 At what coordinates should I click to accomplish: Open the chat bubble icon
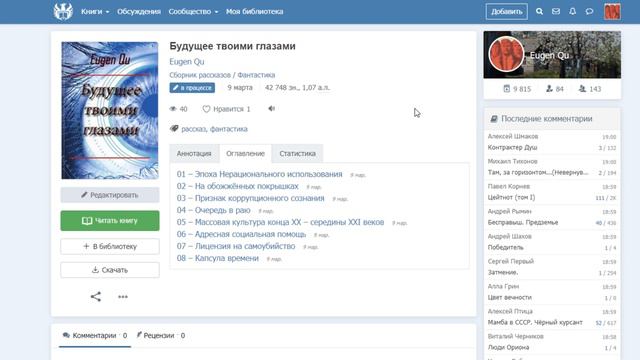589,11
